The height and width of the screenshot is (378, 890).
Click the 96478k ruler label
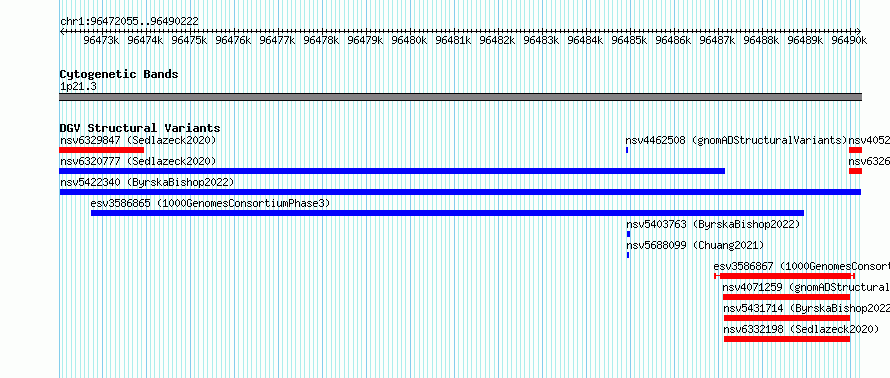point(321,40)
